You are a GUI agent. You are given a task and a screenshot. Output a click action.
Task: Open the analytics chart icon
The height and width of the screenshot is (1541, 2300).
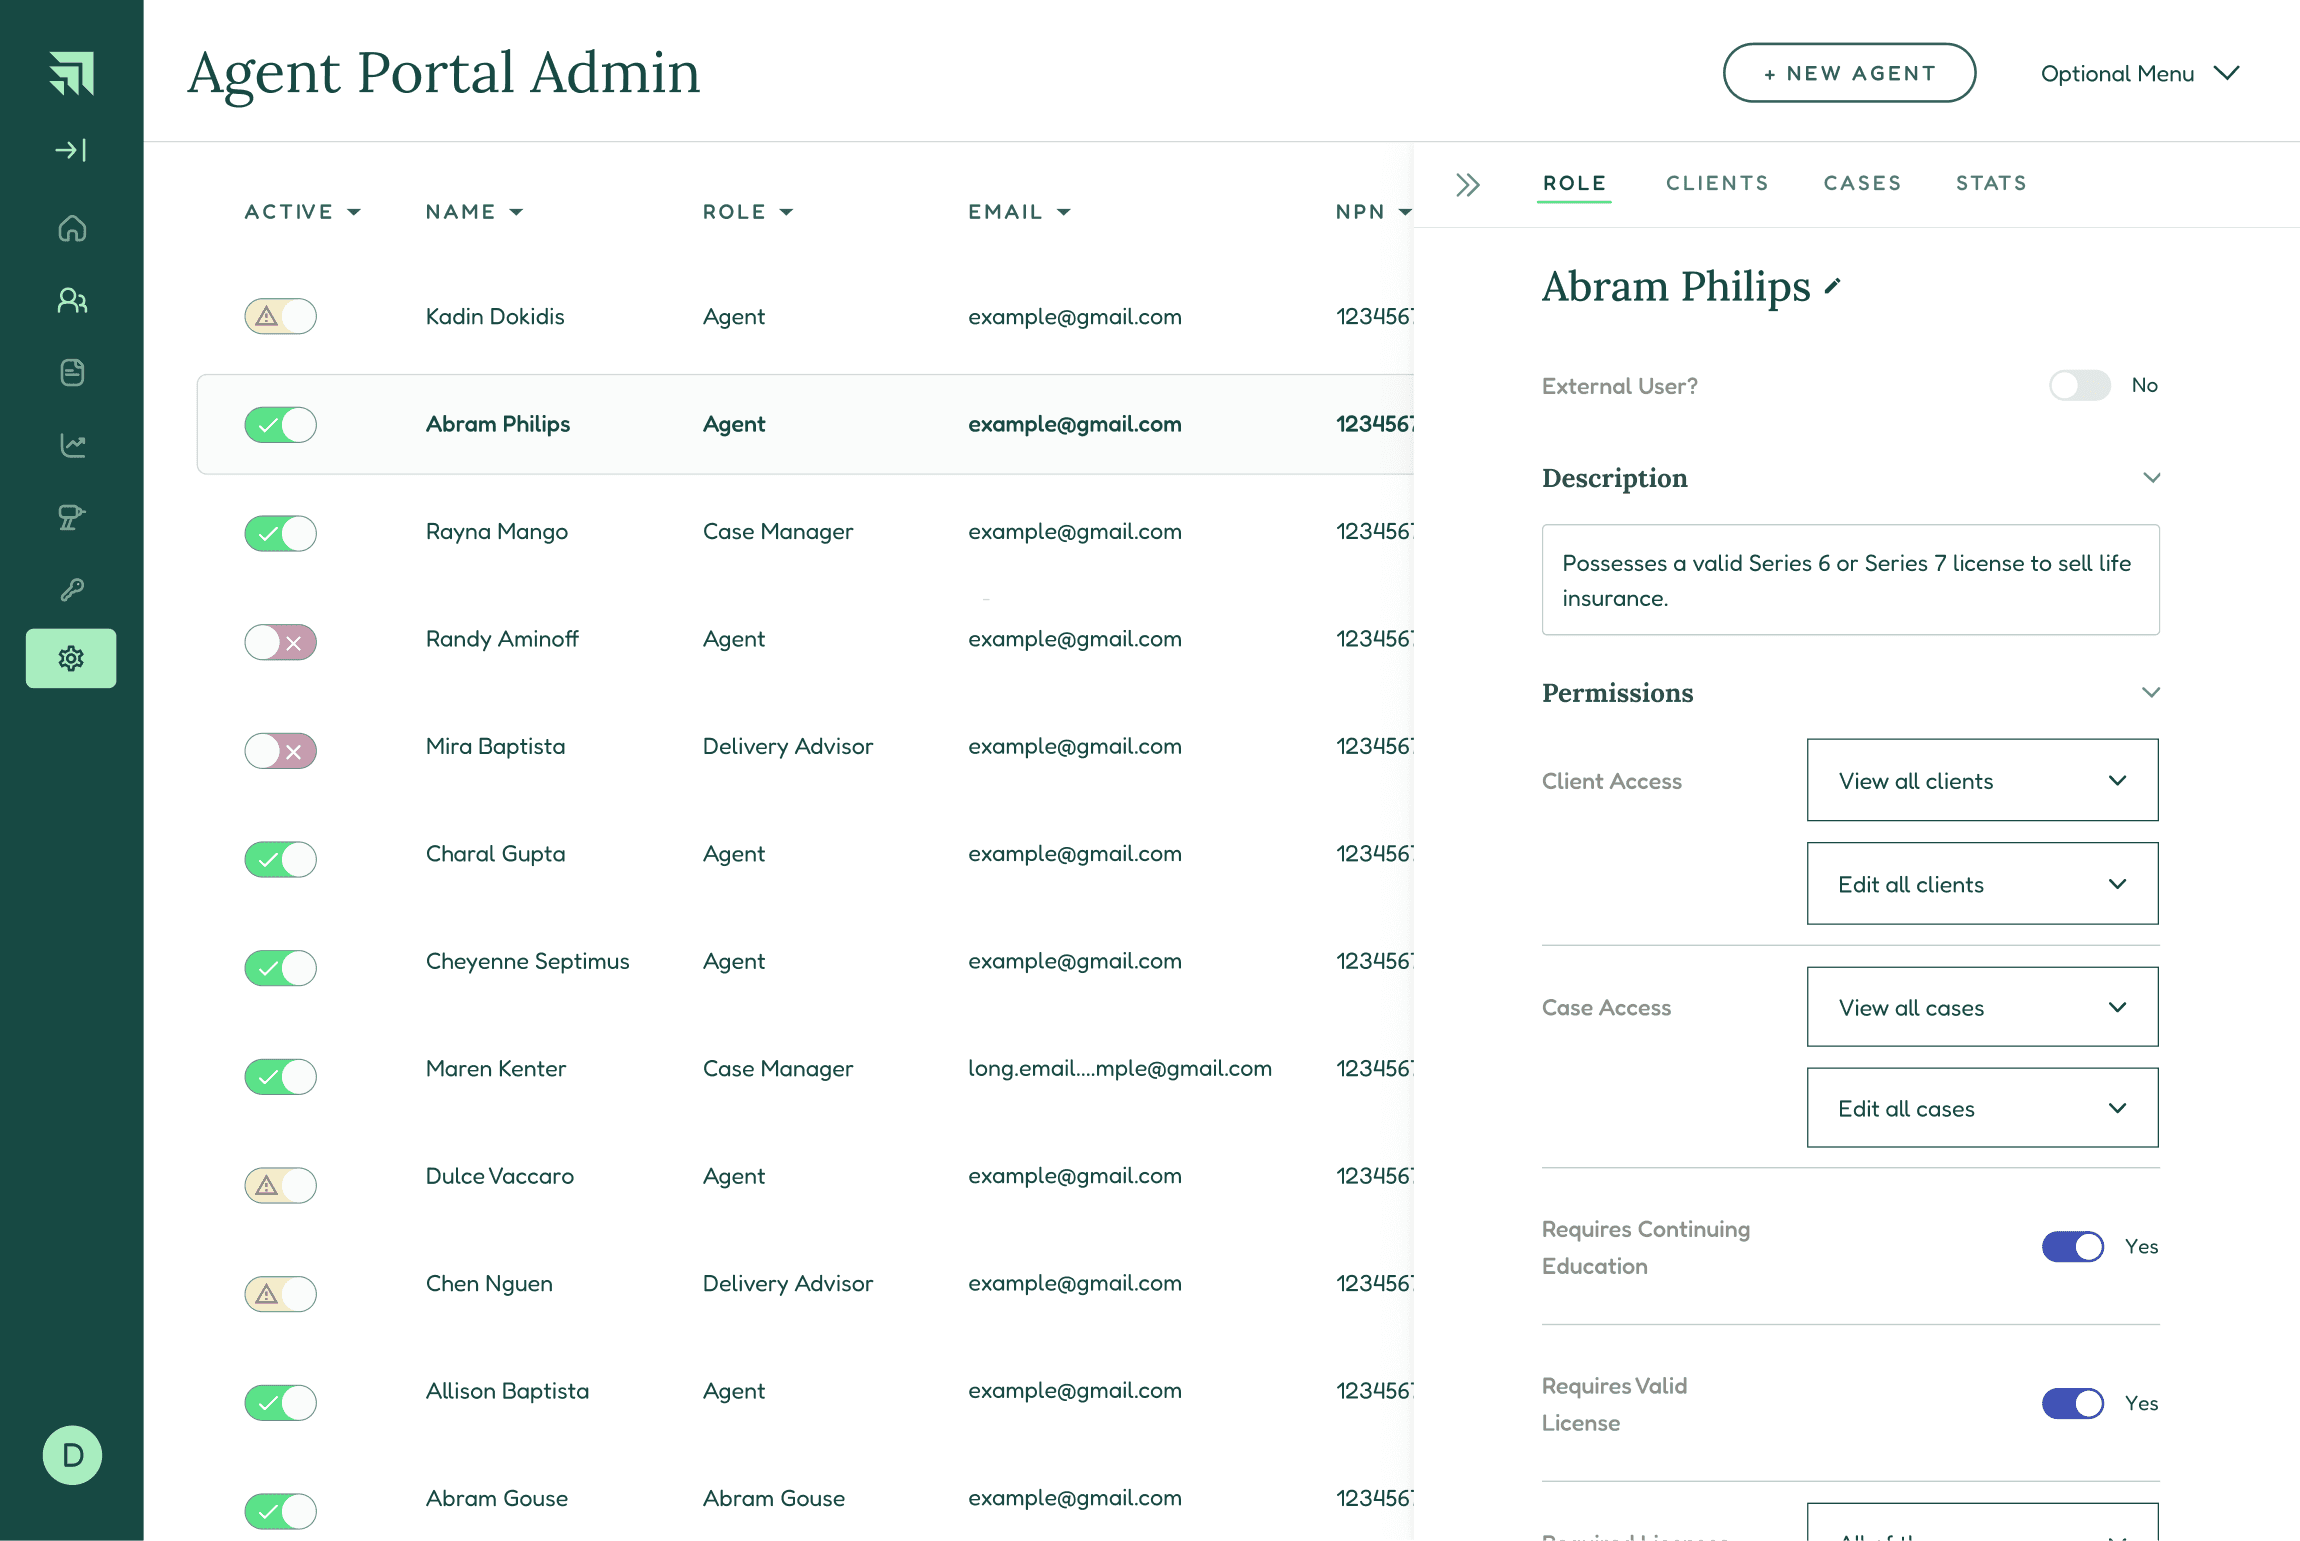point(72,445)
